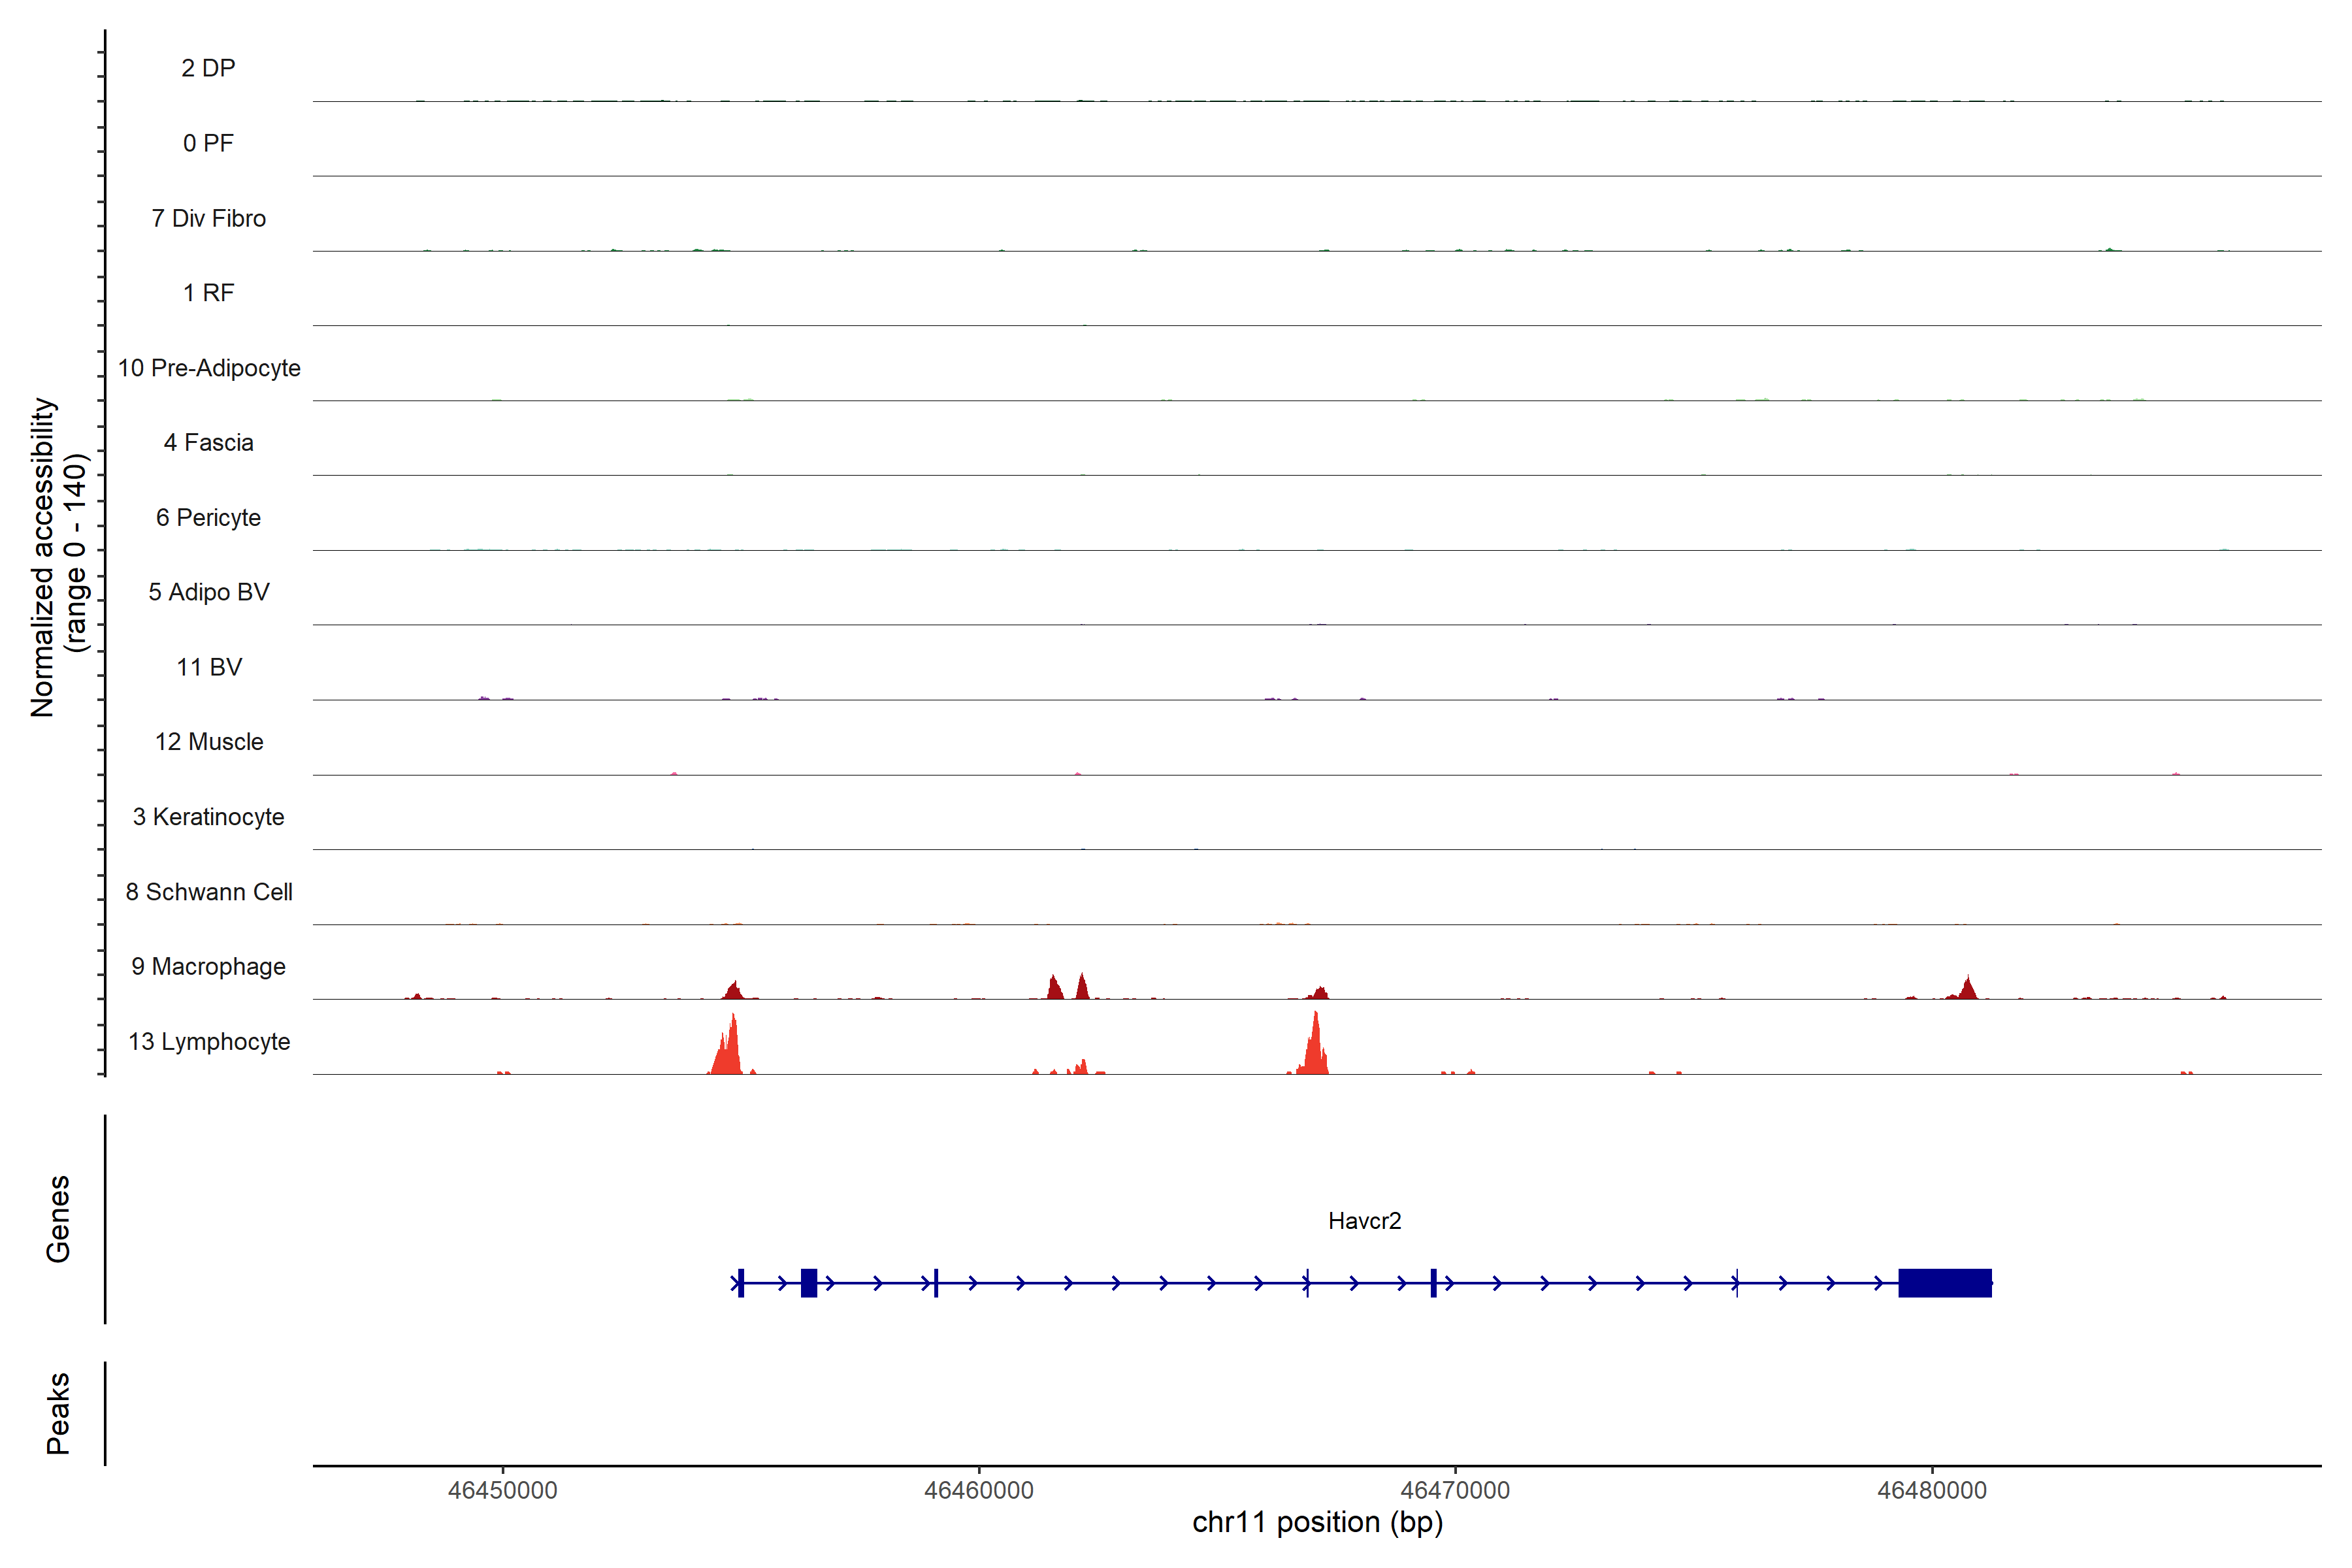Click the Havcr2 gene name label
2352x1568 pixels.
tap(1364, 1221)
